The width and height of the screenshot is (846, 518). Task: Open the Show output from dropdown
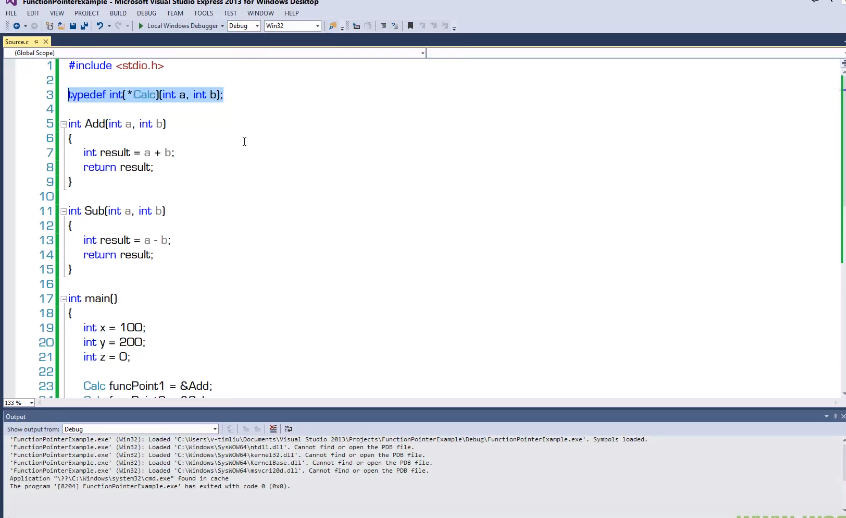click(140, 429)
